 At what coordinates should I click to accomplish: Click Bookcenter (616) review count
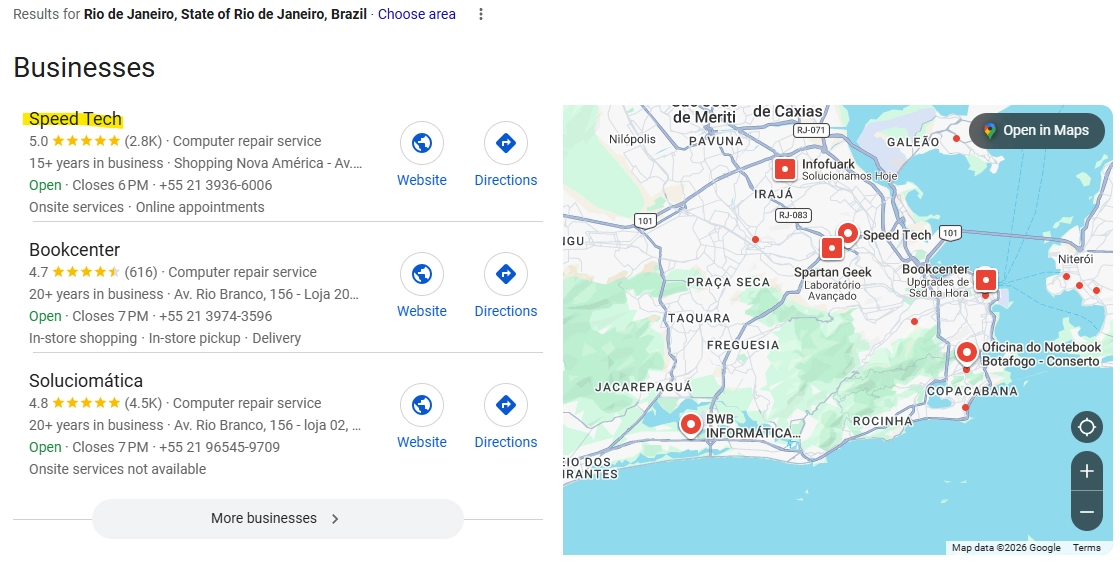point(141,272)
